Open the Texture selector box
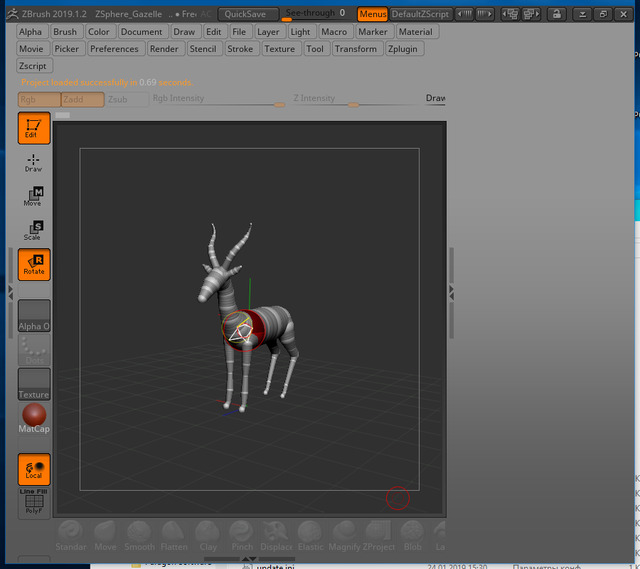This screenshot has width=640, height=569. pyautogui.click(x=33, y=384)
